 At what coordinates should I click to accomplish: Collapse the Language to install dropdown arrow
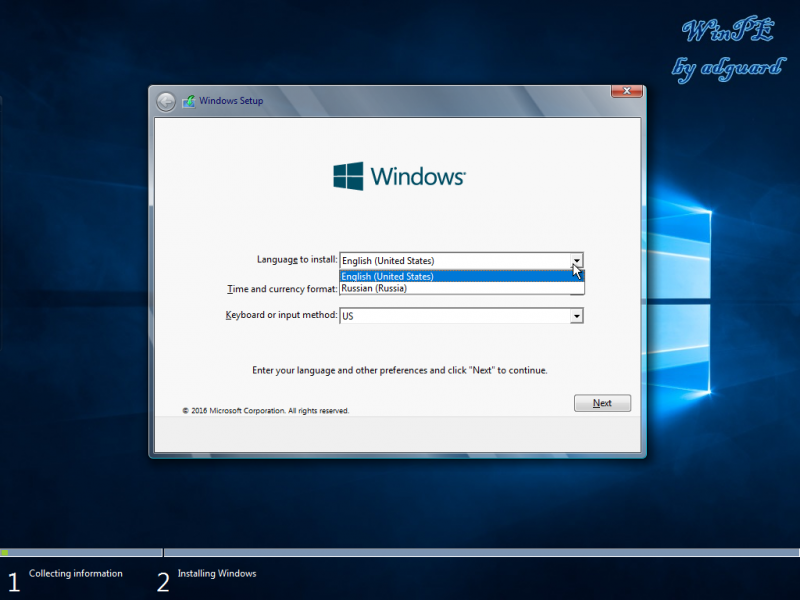(x=577, y=261)
